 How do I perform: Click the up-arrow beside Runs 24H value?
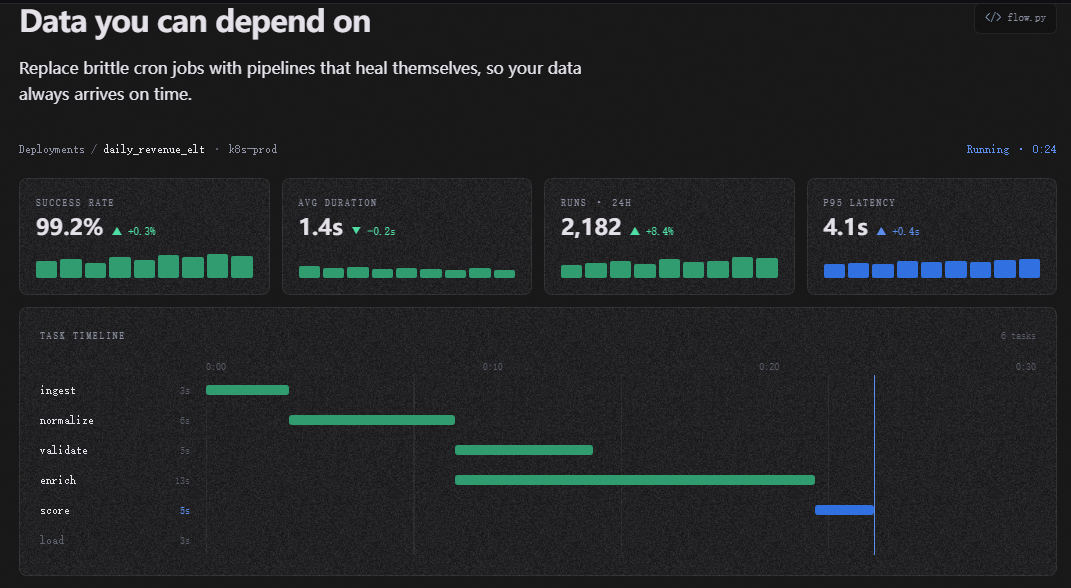[x=635, y=232]
